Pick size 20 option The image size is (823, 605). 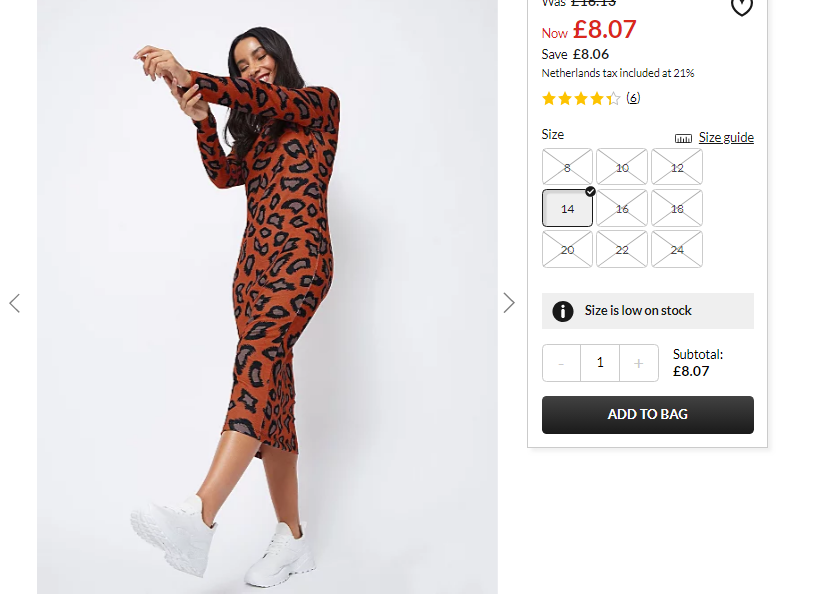[567, 249]
